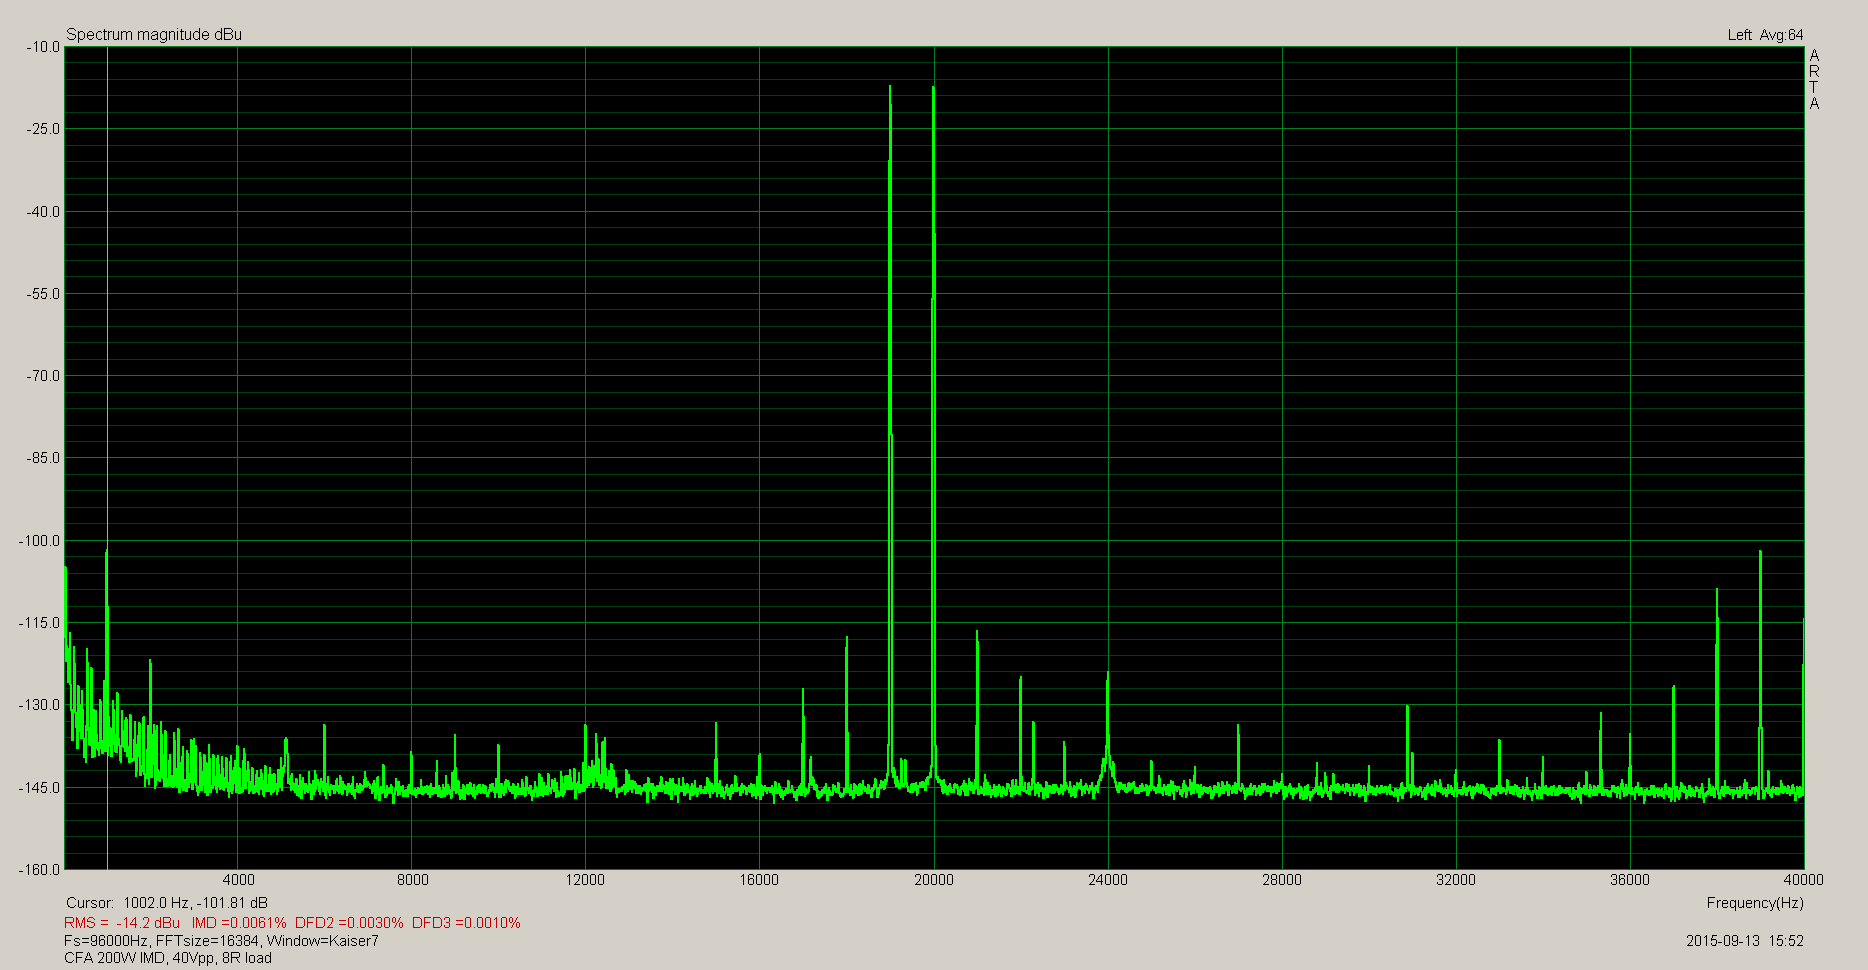The image size is (1868, 970).
Task: Click the -85.0 level axis label
Action: 42,458
